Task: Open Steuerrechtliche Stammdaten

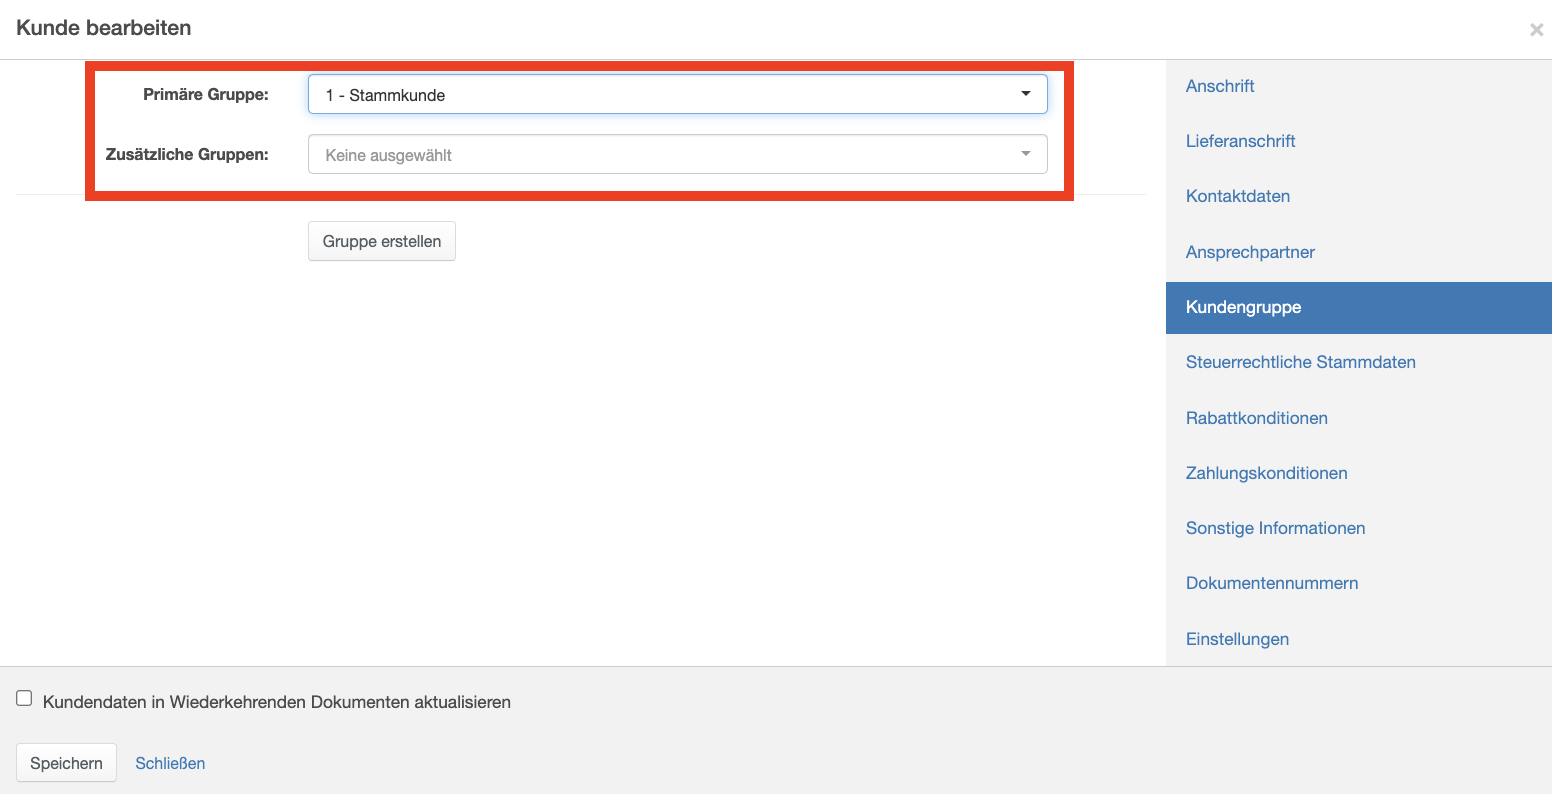Action: (1300, 362)
